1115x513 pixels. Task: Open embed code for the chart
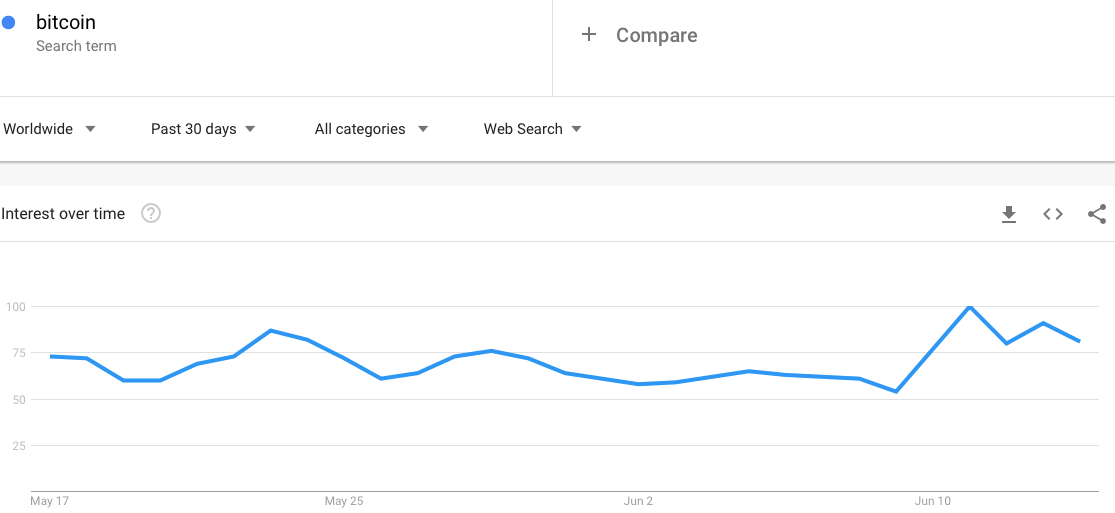click(1052, 214)
